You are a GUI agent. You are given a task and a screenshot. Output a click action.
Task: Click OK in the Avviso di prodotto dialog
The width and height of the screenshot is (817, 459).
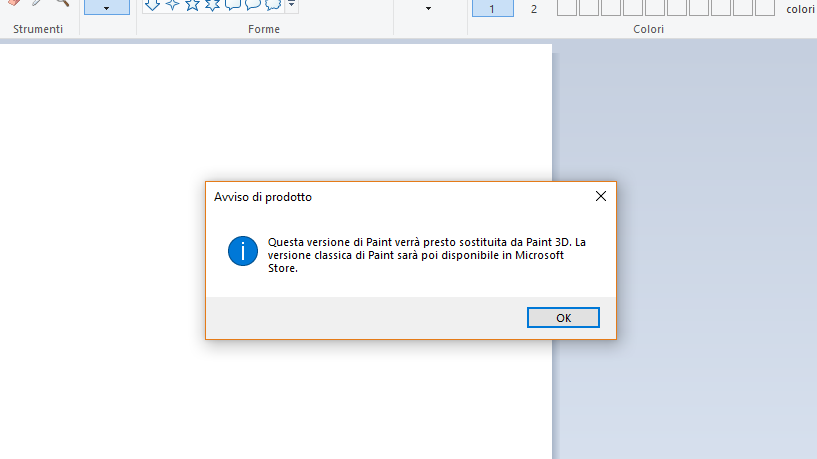[x=563, y=318]
